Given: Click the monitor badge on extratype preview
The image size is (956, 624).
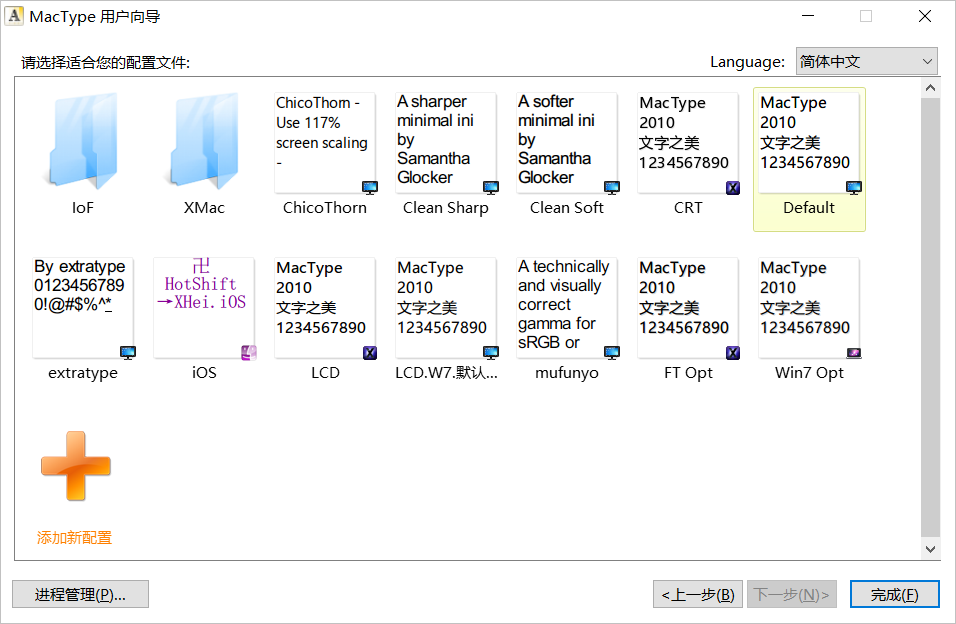Looking at the screenshot, I should coord(128,353).
